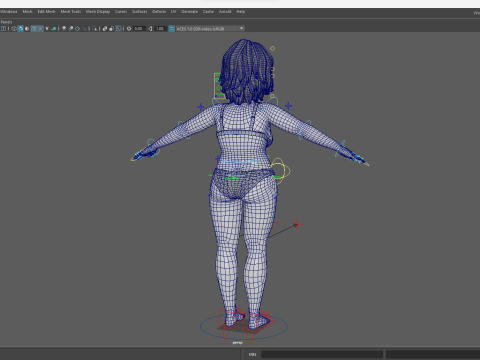Toggle the smooth shade all icon

[21, 29]
